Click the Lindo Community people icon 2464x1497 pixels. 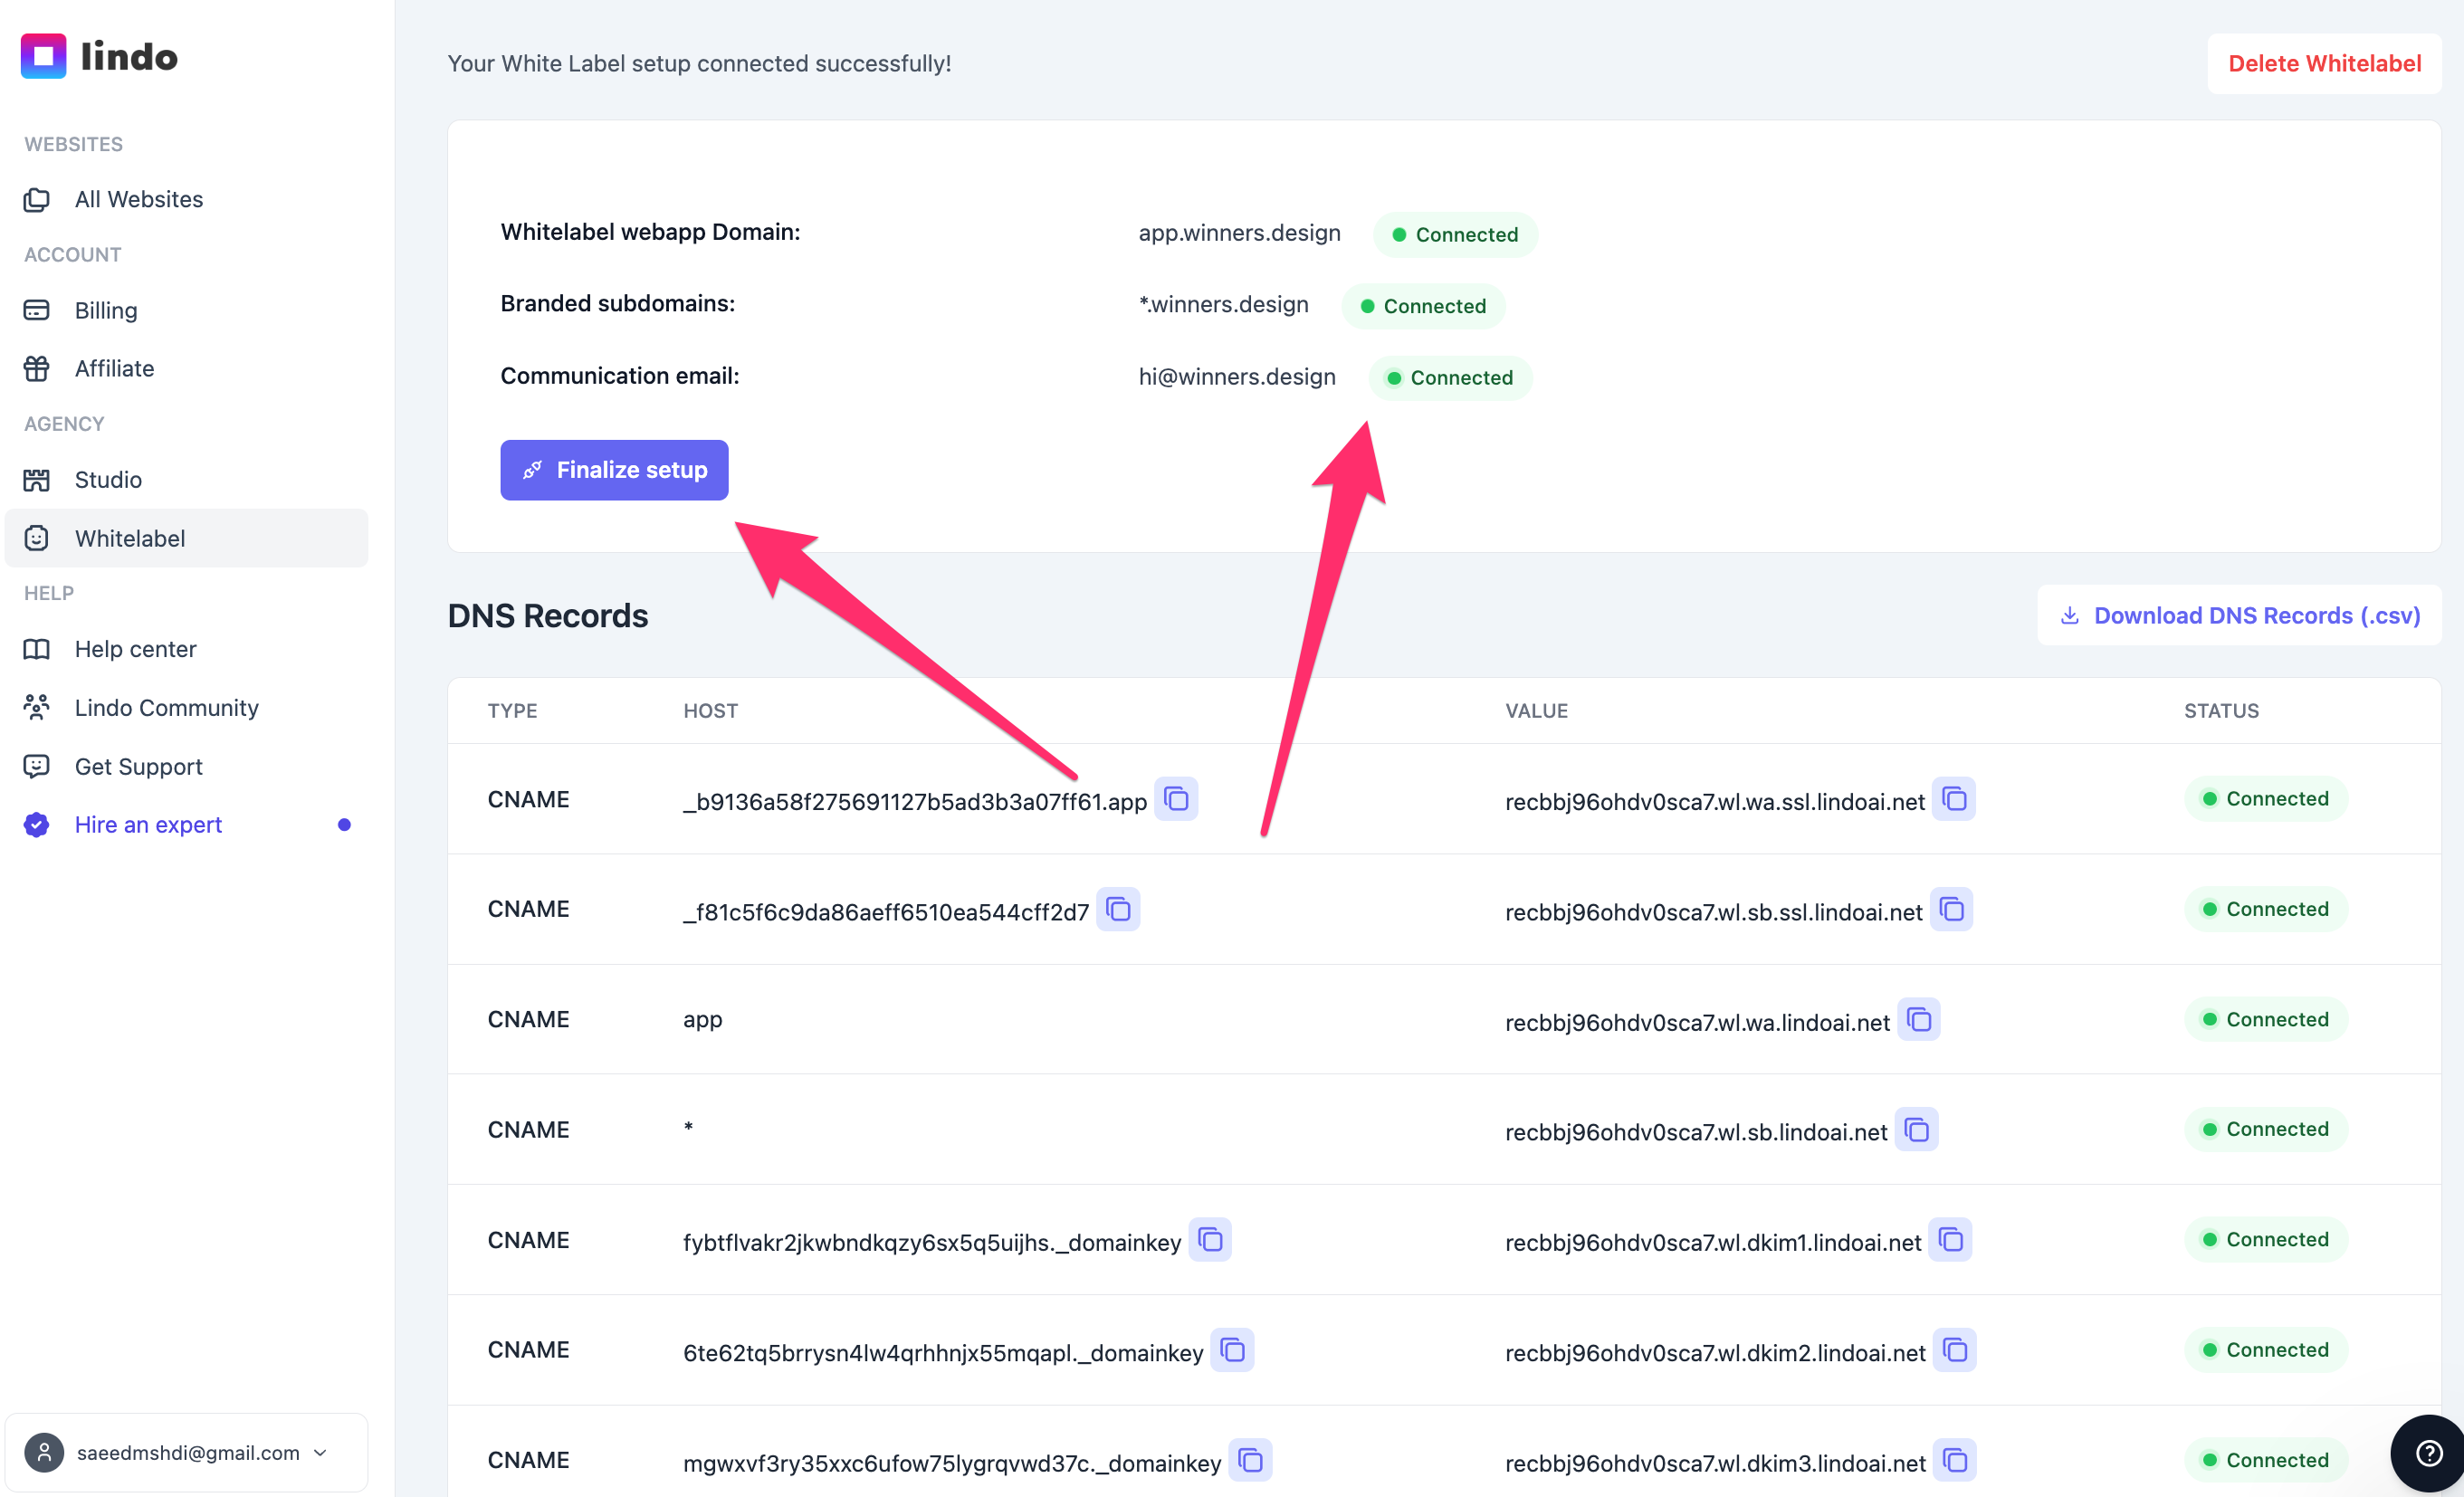coord(37,708)
